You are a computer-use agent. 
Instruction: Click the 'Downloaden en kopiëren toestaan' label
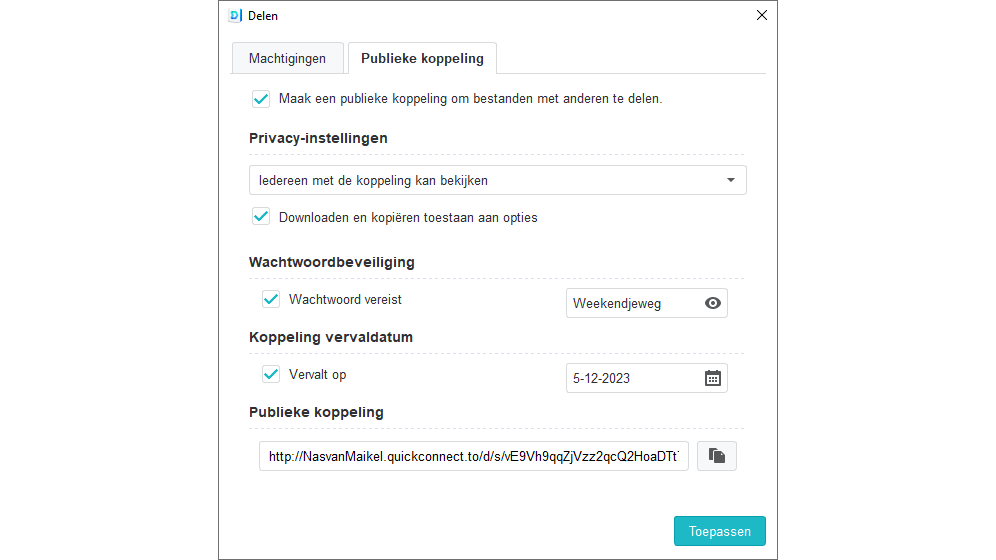[408, 217]
